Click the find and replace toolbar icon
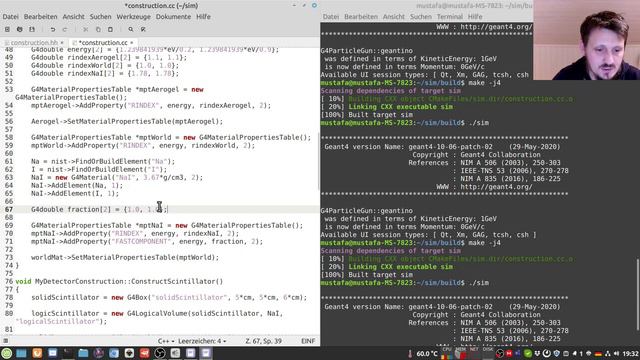640x360 pixels. 143,29
